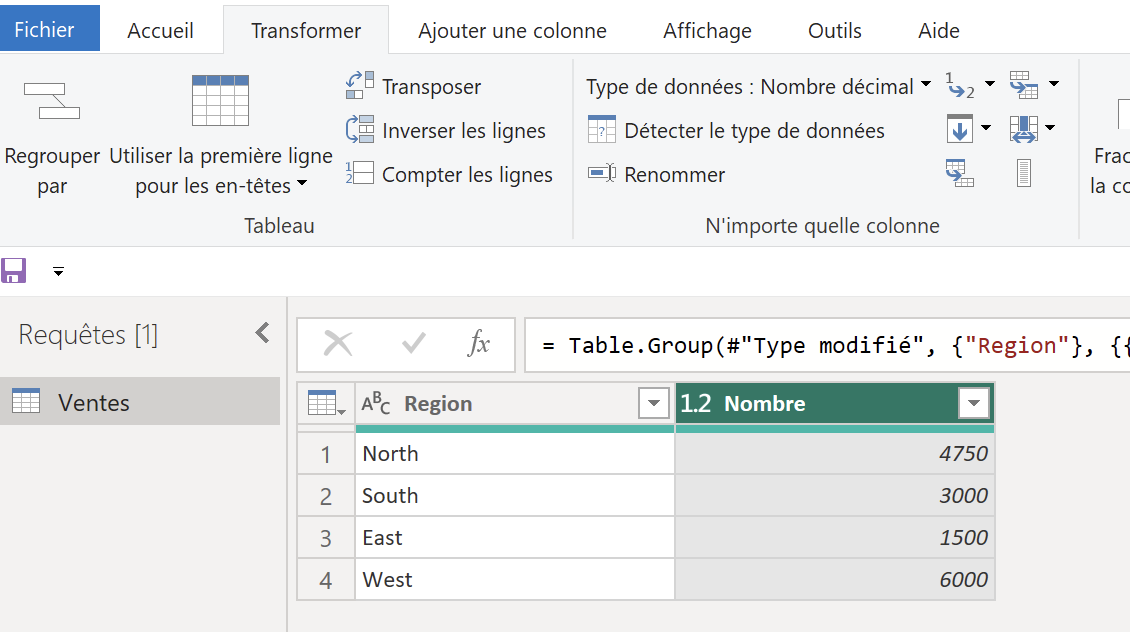Click the Regrouper par icon

pos(52,101)
